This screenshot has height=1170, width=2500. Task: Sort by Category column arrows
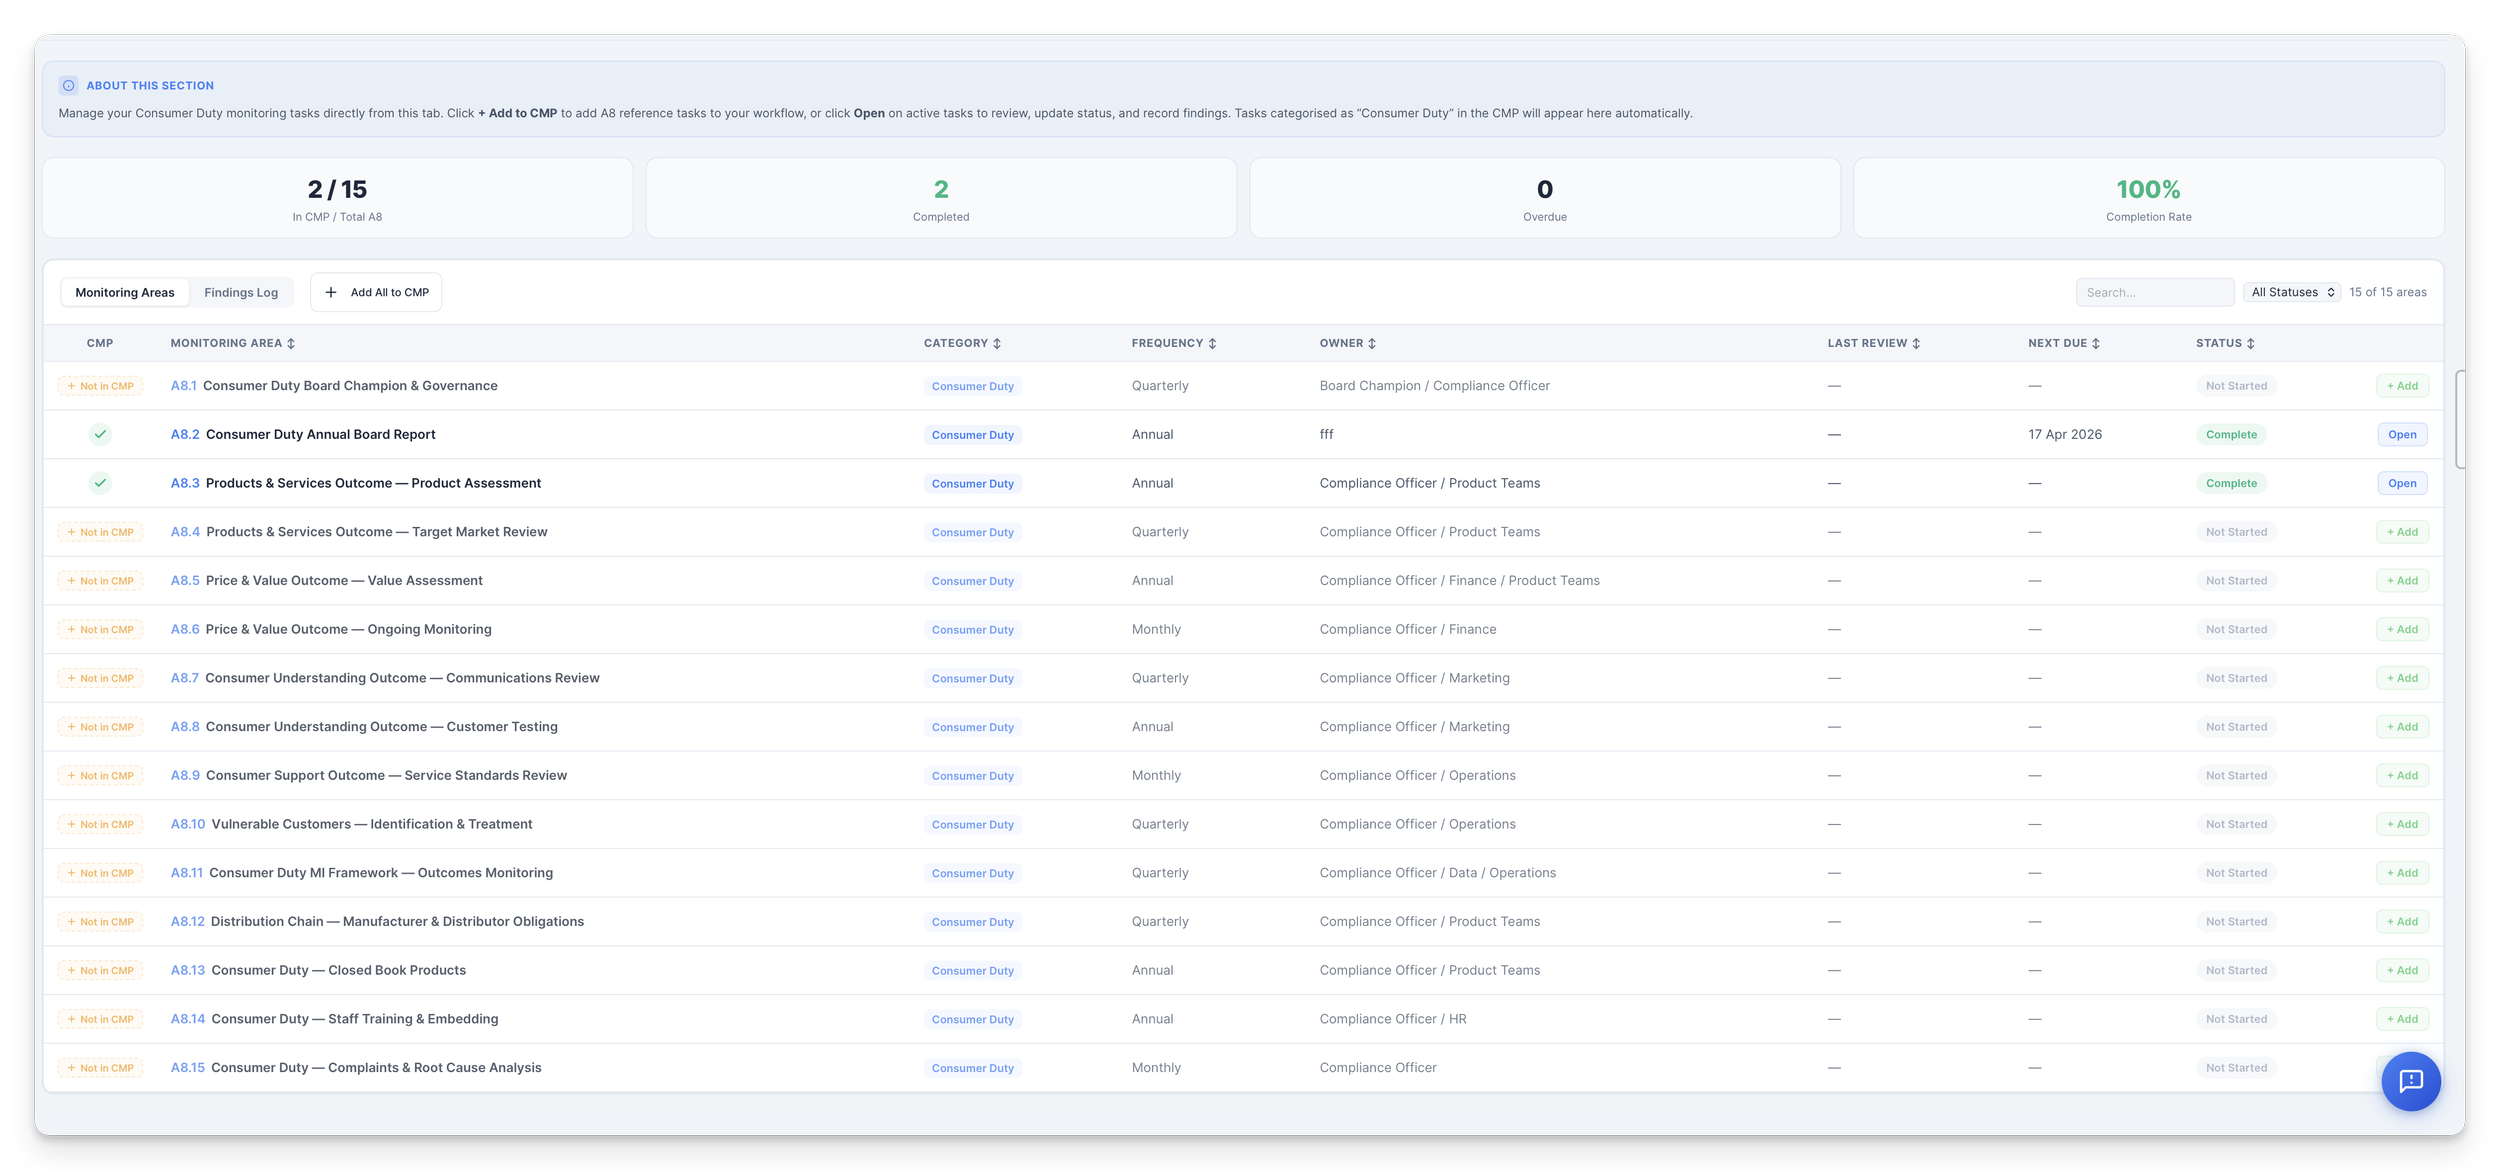[x=997, y=344]
